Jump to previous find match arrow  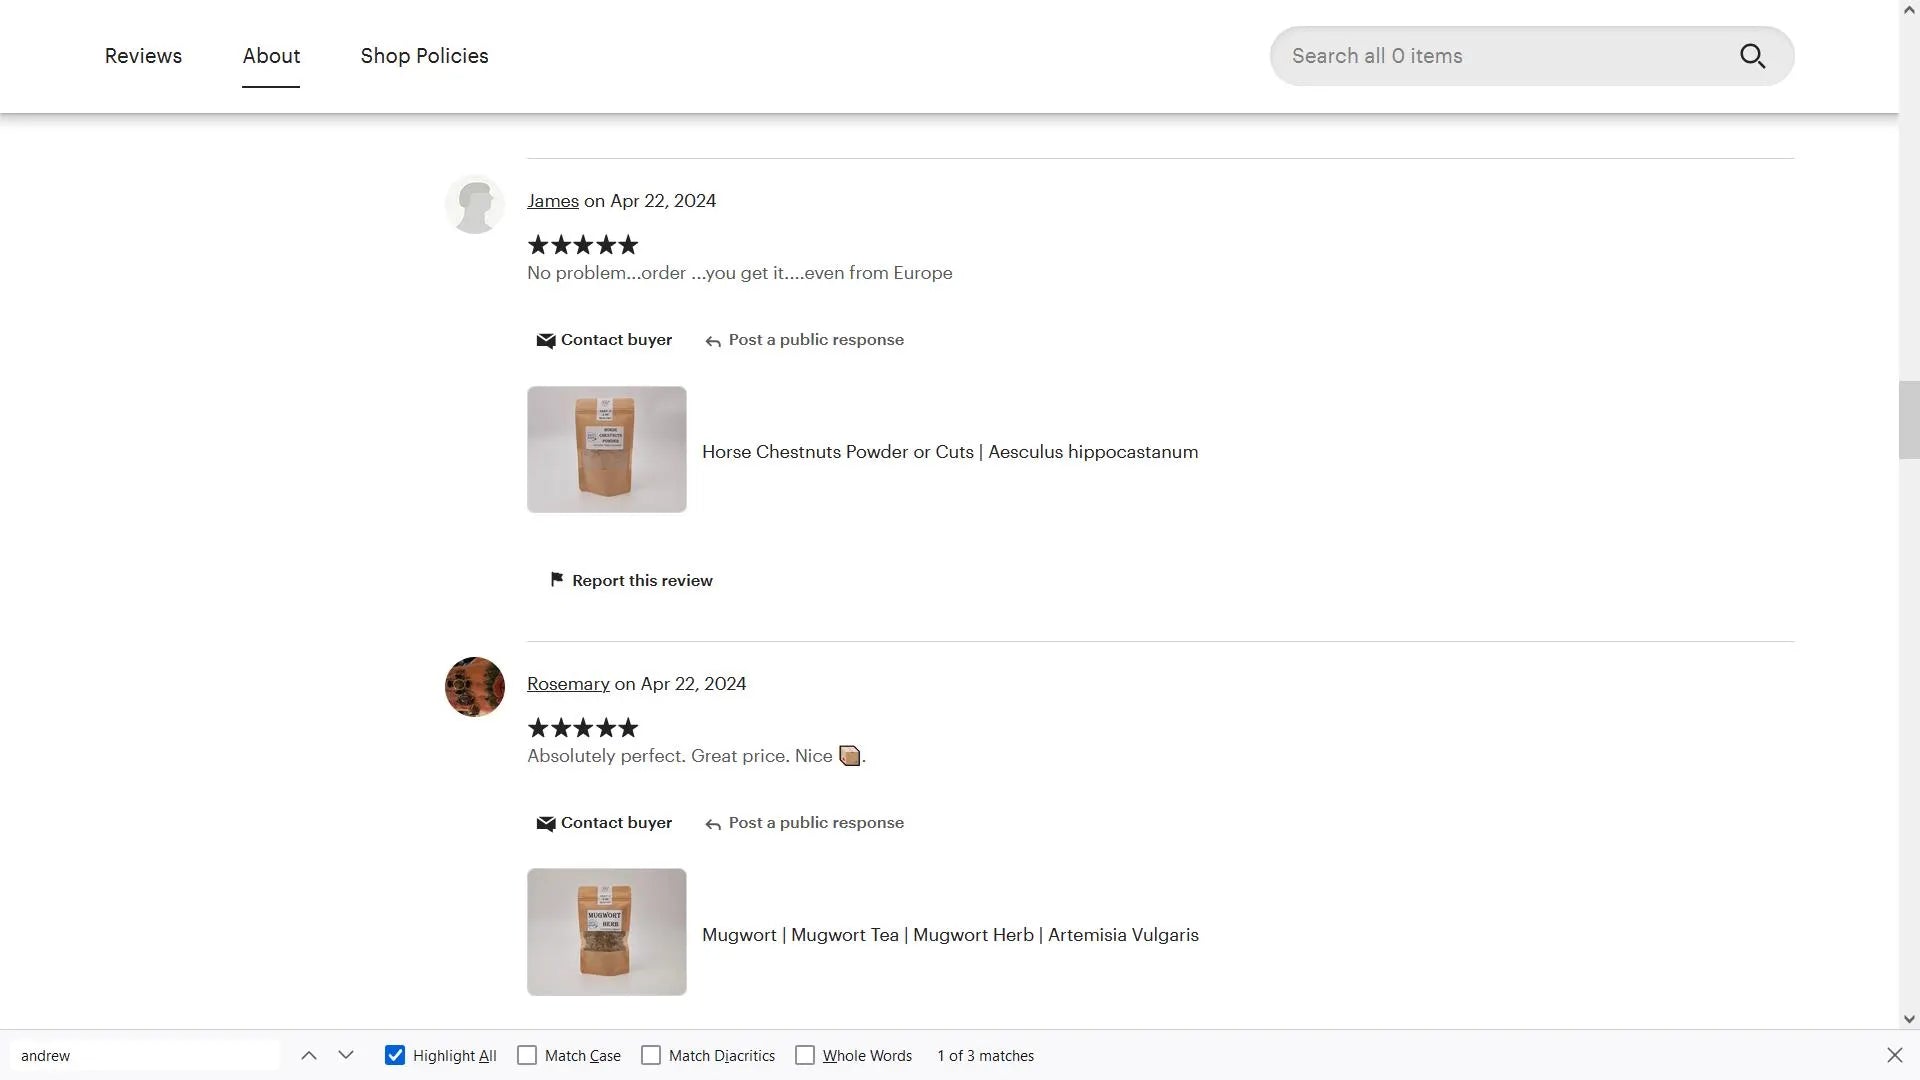(x=309, y=1055)
